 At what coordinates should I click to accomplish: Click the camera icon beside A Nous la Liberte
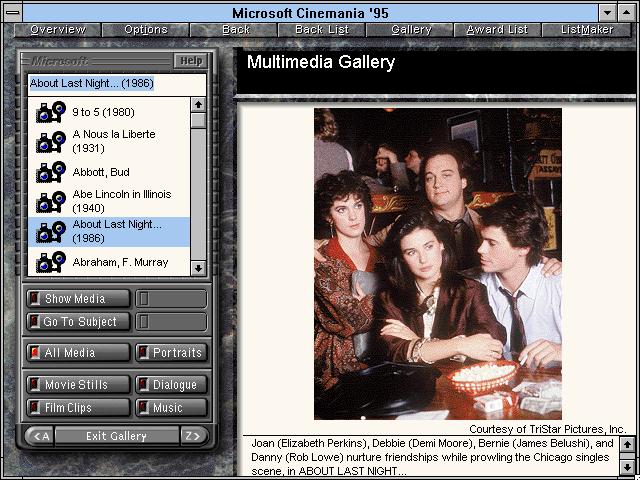click(51, 142)
